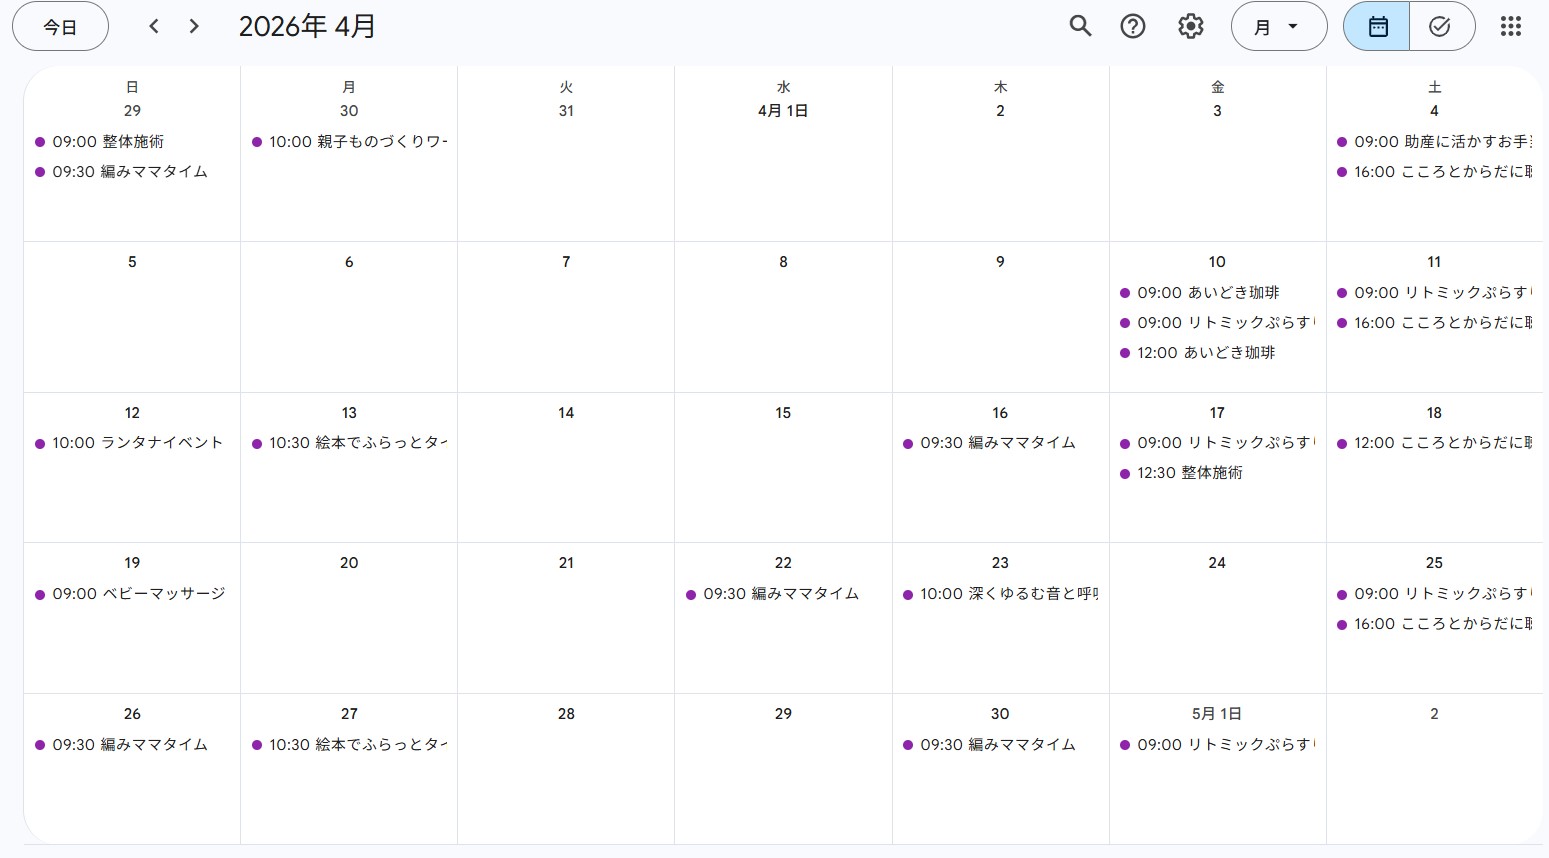Screen dimensions: 1549x858
Task: Click the 10:00 親子ものづくり event
Action: 357,142
